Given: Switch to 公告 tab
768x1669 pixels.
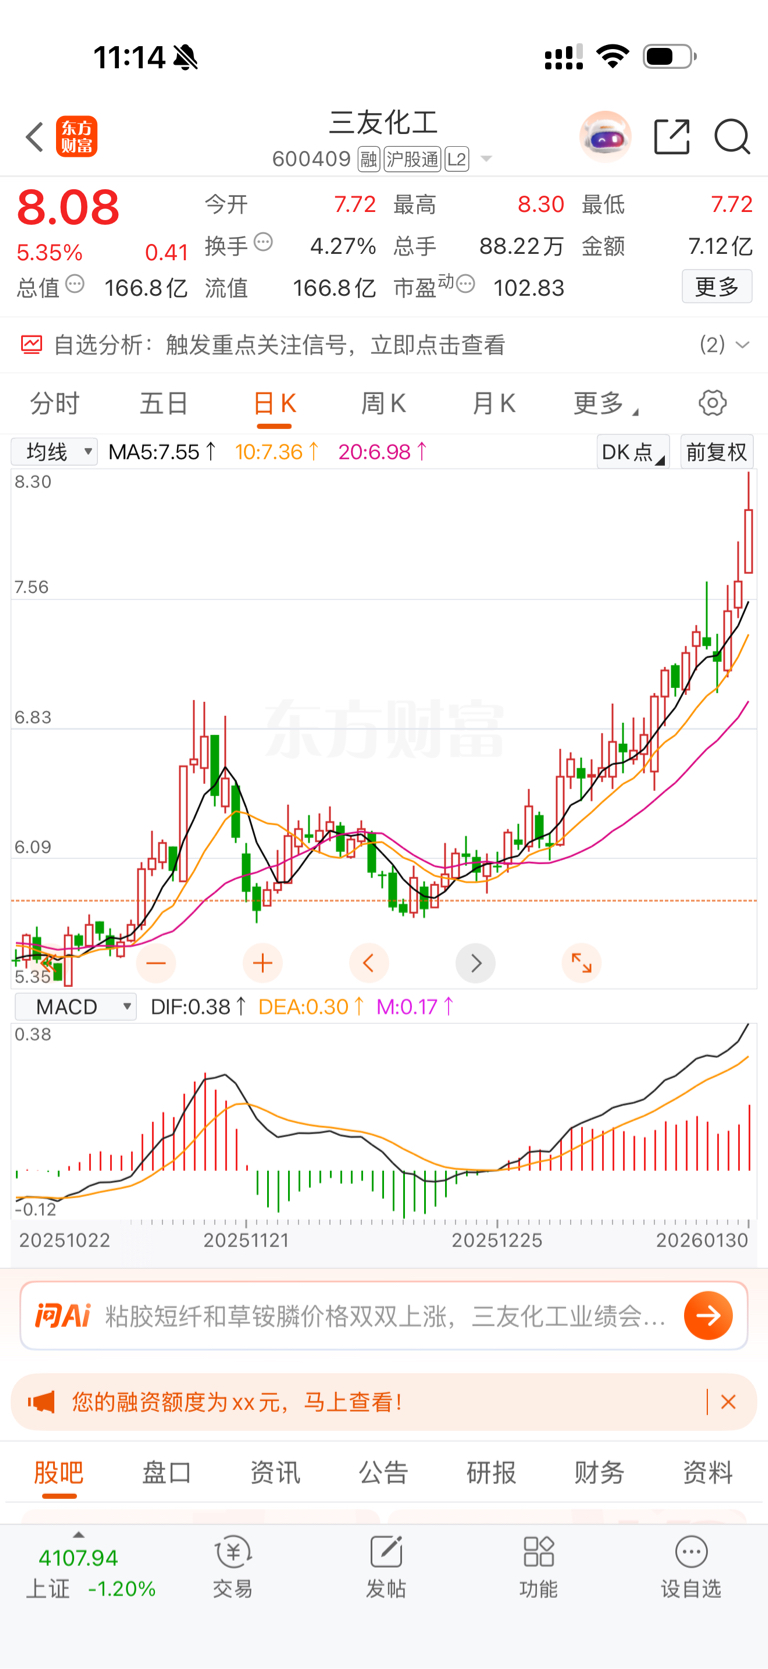Looking at the screenshot, I should tap(383, 1473).
